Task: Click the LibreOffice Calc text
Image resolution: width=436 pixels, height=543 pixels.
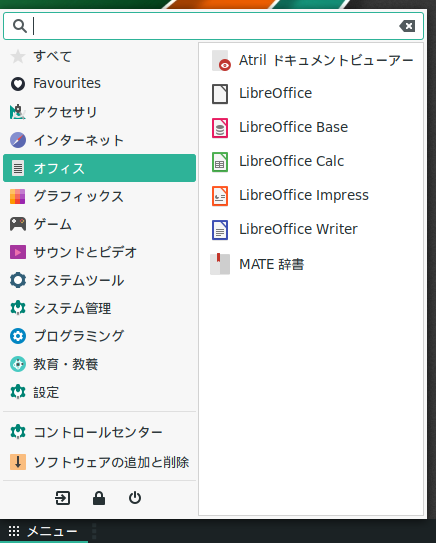Action: tap(291, 161)
